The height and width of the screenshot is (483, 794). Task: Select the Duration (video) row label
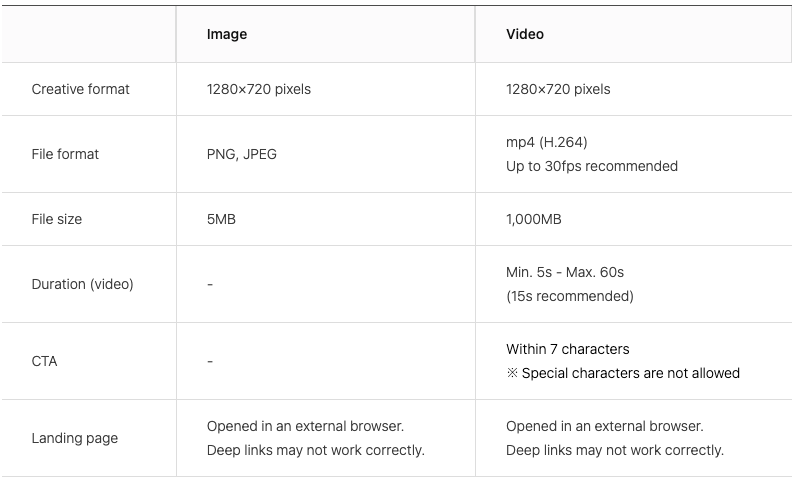click(83, 284)
